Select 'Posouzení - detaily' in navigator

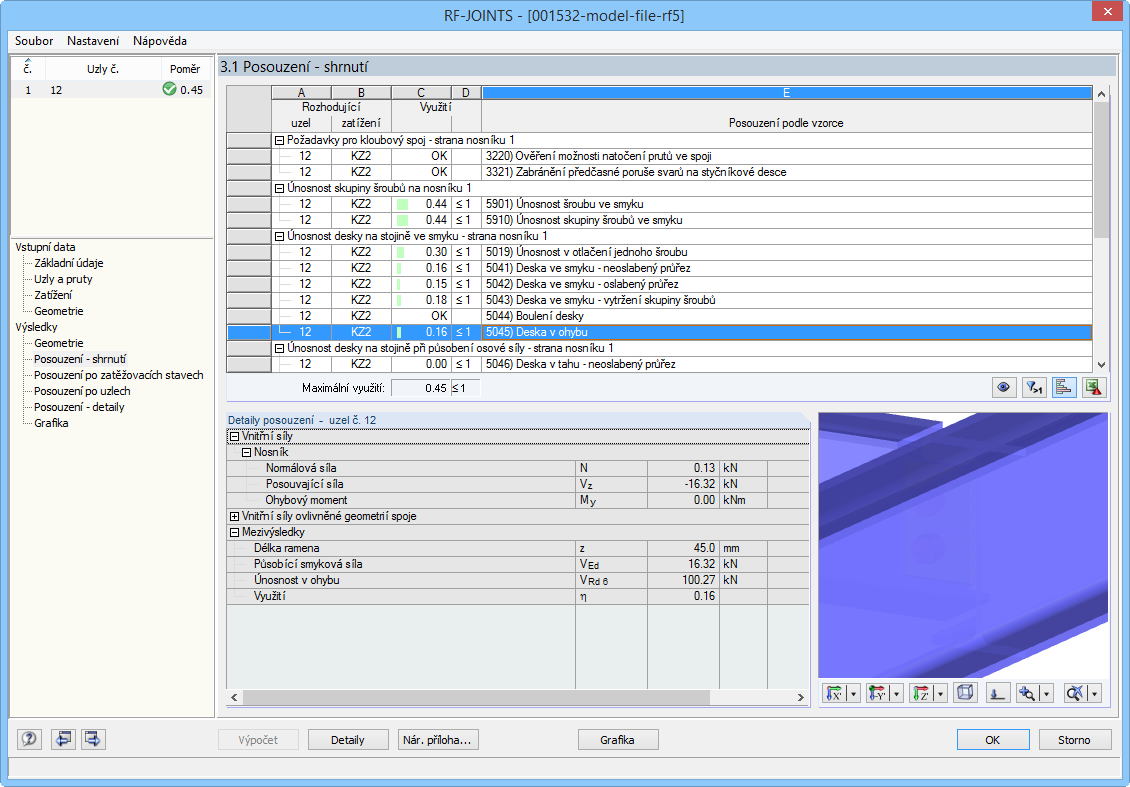click(x=79, y=407)
